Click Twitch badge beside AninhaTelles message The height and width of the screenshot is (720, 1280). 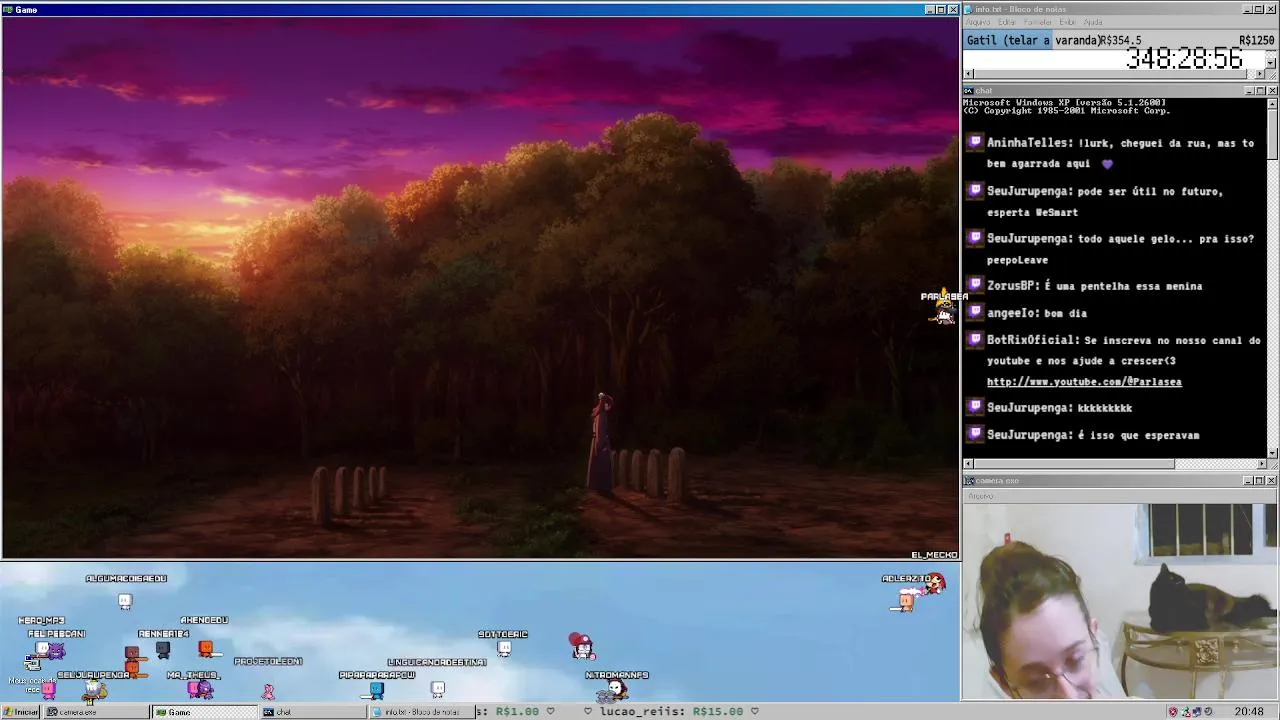point(976,143)
